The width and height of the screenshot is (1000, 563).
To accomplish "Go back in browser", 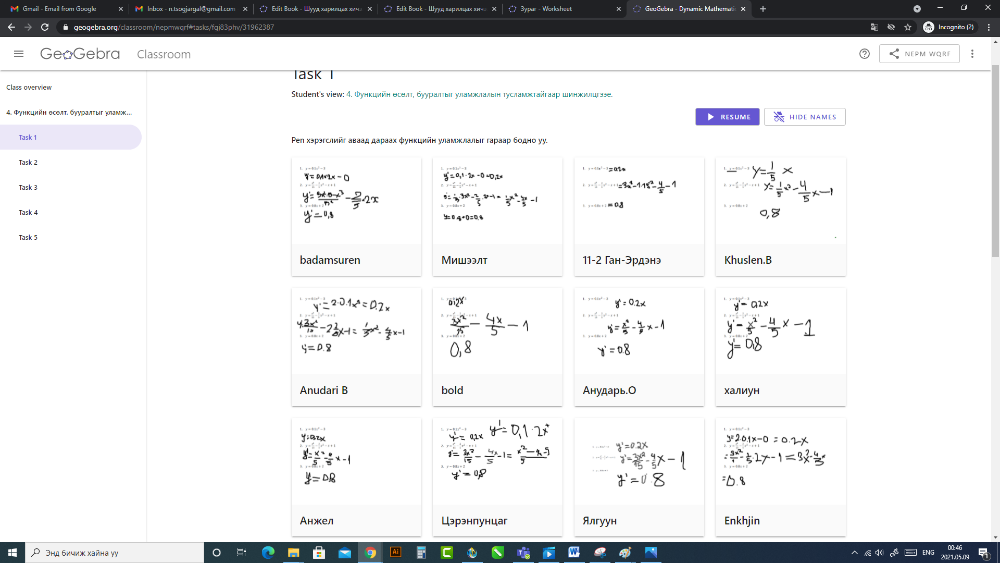I will click(11, 27).
